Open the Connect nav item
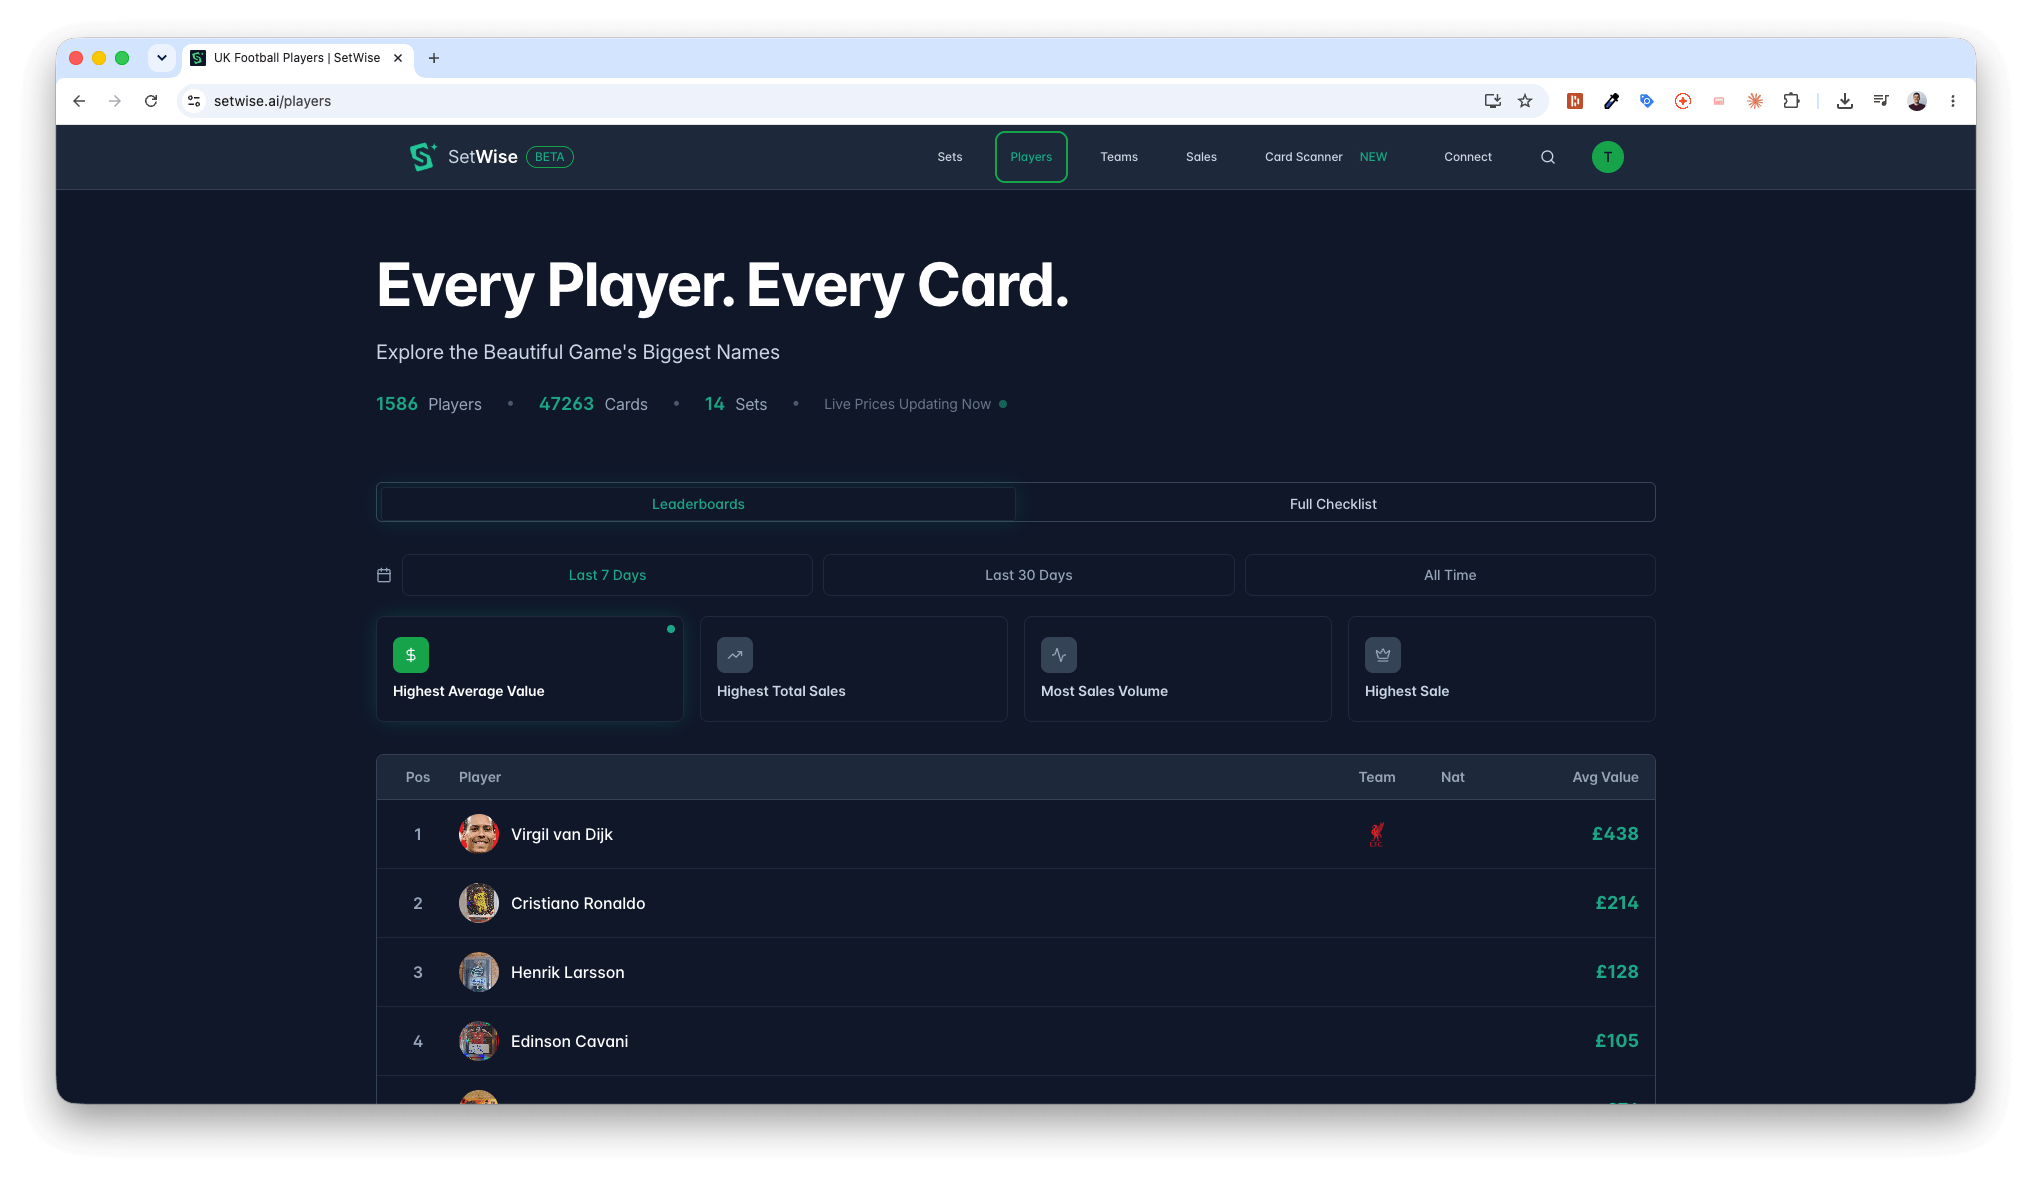2032x1178 pixels. click(1468, 157)
